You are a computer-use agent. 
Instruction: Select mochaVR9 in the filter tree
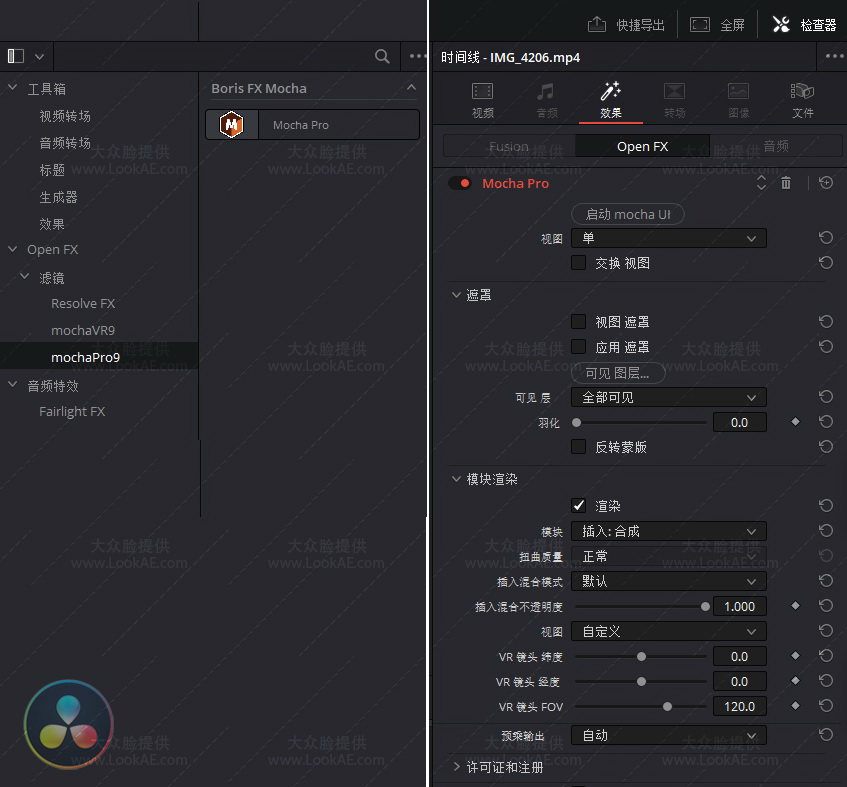85,330
